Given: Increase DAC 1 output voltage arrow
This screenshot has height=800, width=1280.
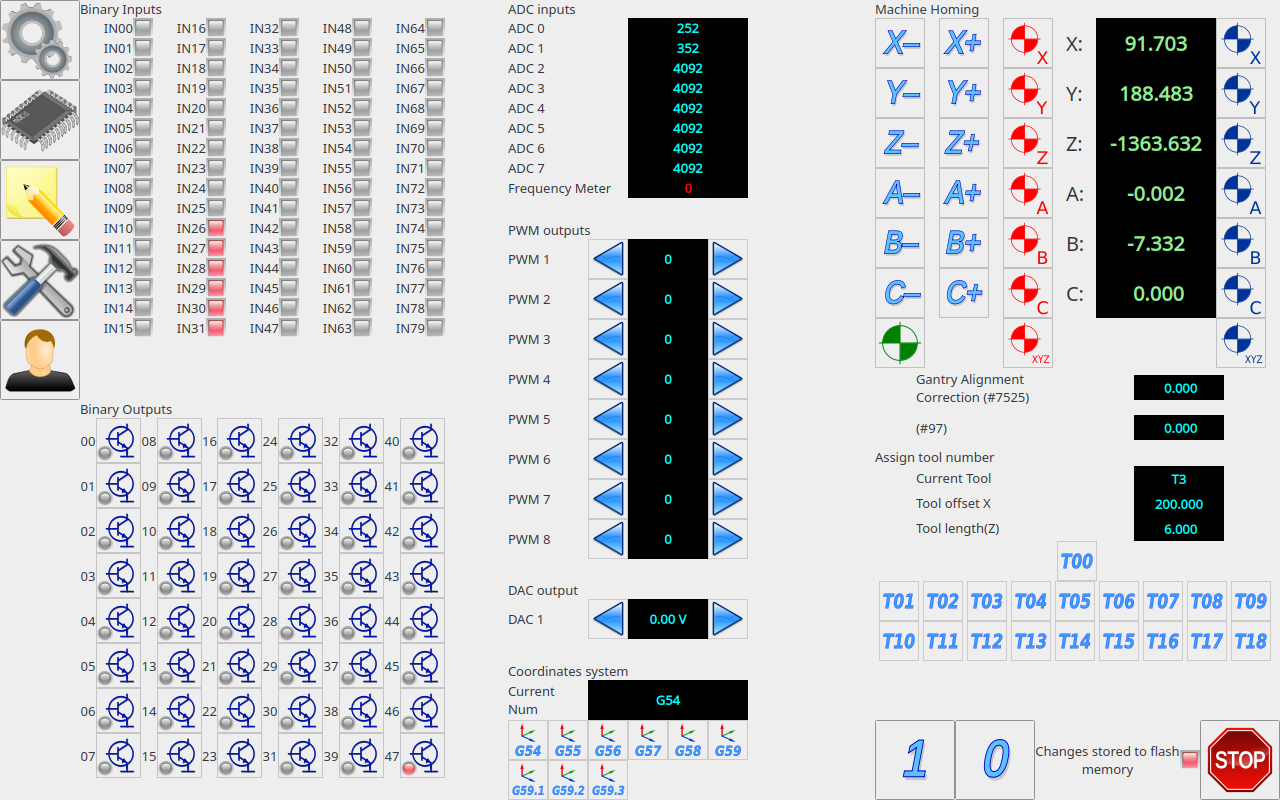Looking at the screenshot, I should 727,620.
